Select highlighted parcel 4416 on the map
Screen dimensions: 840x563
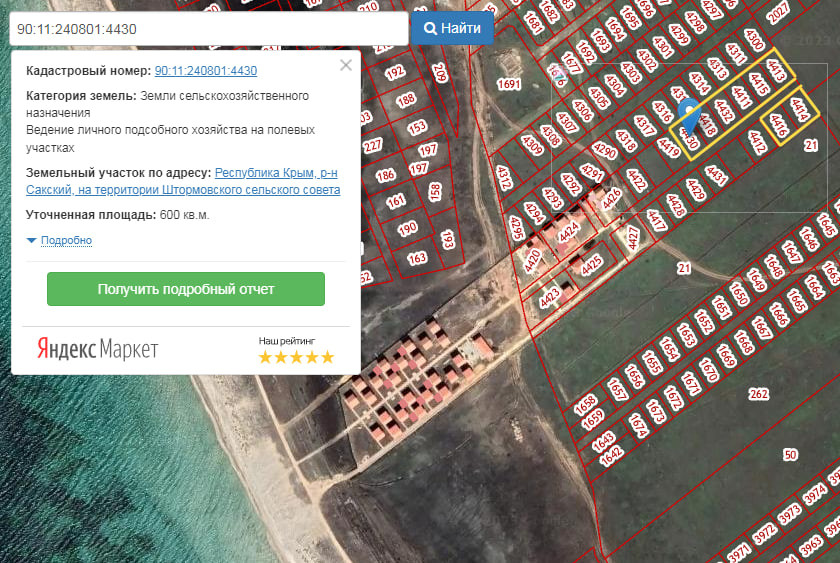pos(778,125)
